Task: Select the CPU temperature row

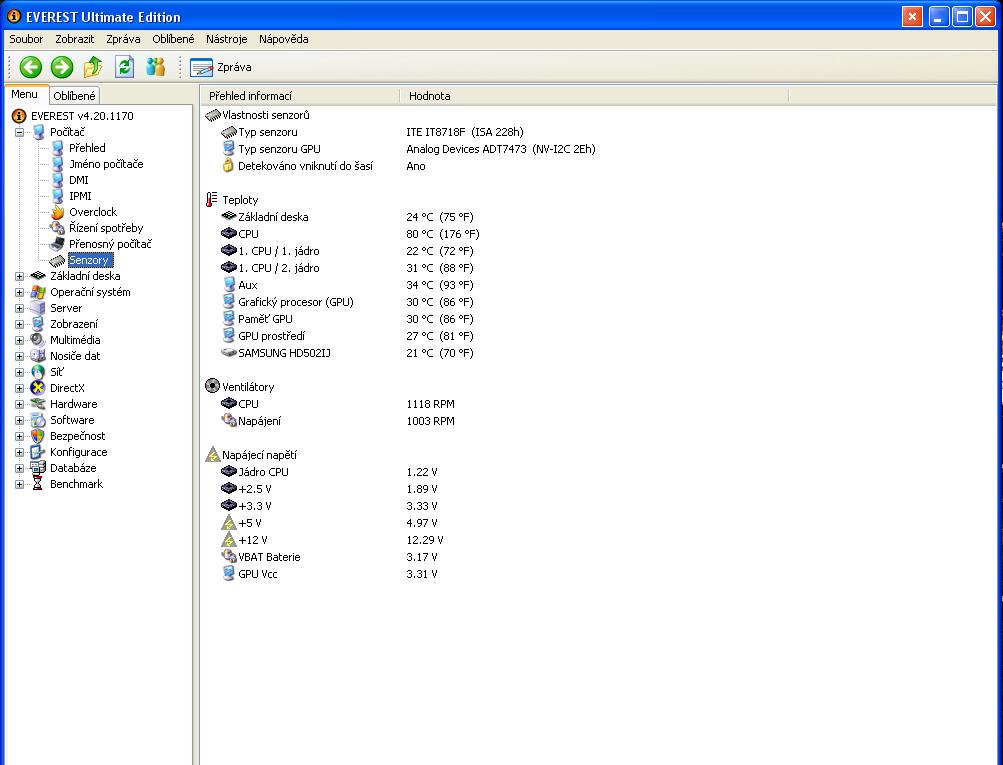Action: click(x=248, y=234)
